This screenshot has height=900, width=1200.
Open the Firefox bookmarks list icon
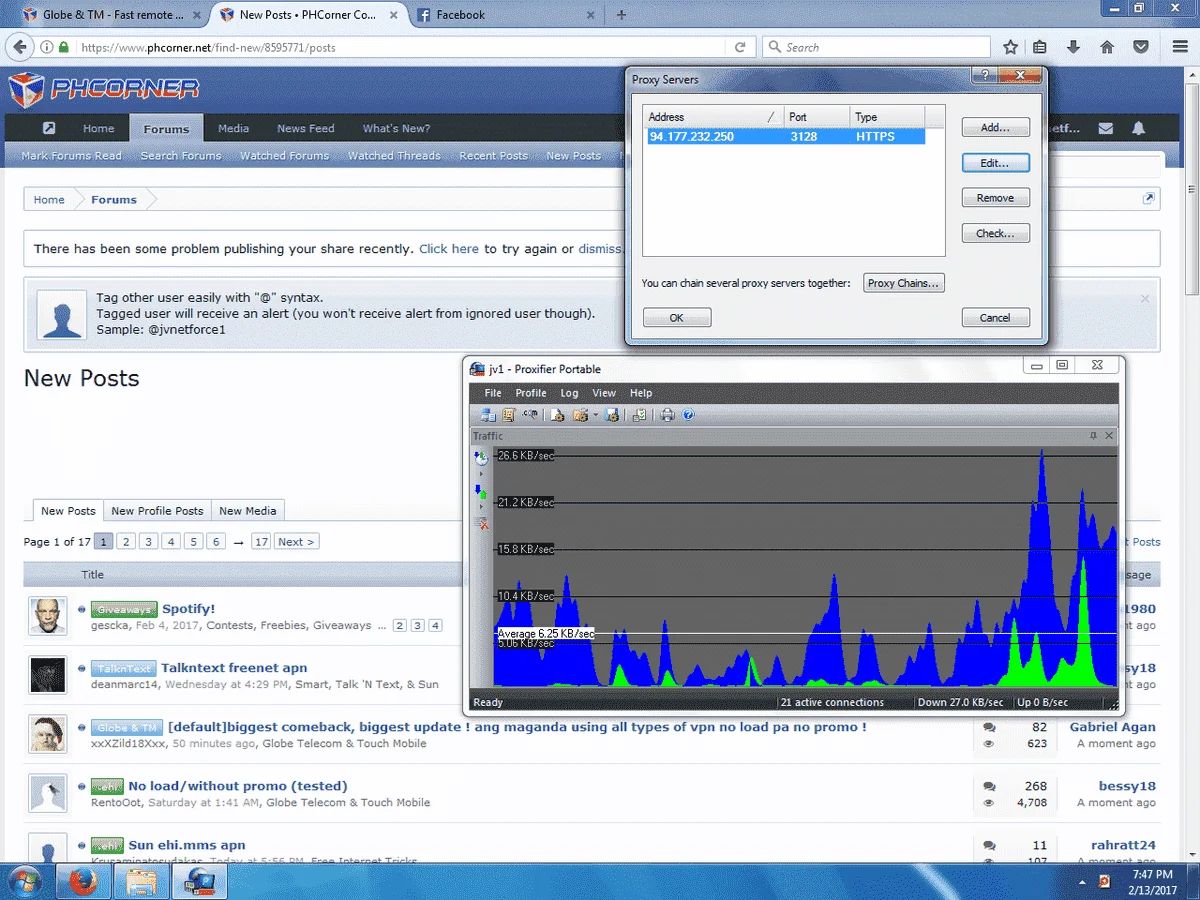pos(1040,47)
